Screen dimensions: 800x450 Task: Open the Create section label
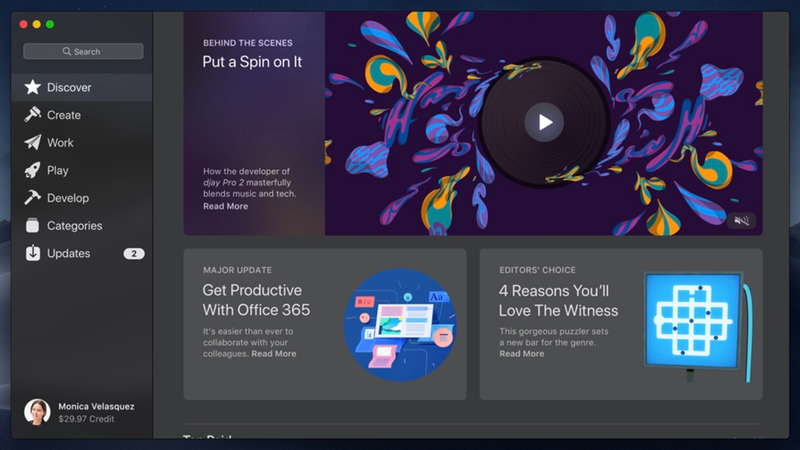(64, 115)
